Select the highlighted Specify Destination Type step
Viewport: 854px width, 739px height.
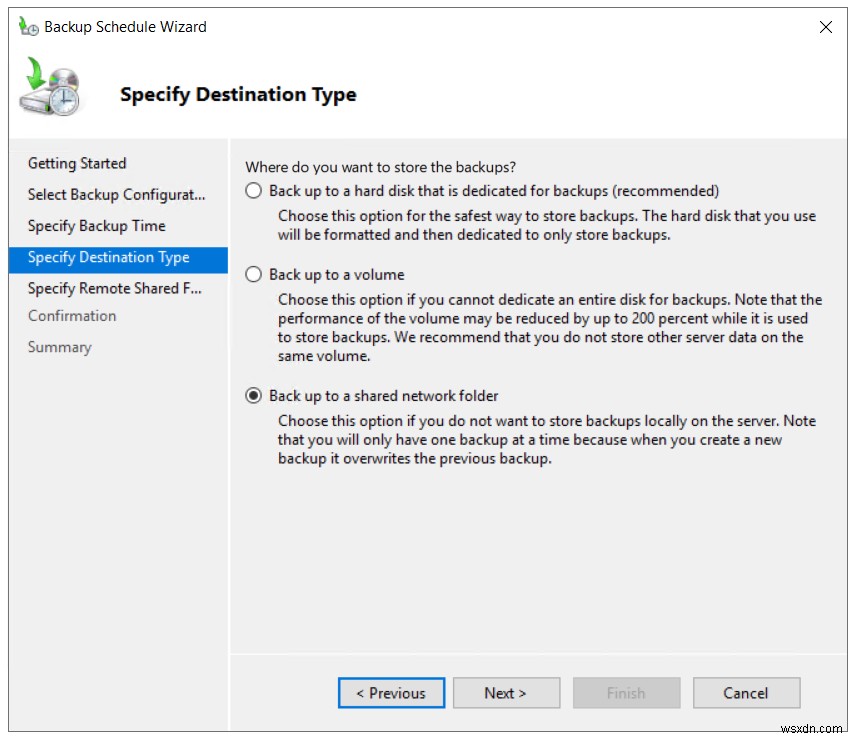pyautogui.click(x=108, y=257)
